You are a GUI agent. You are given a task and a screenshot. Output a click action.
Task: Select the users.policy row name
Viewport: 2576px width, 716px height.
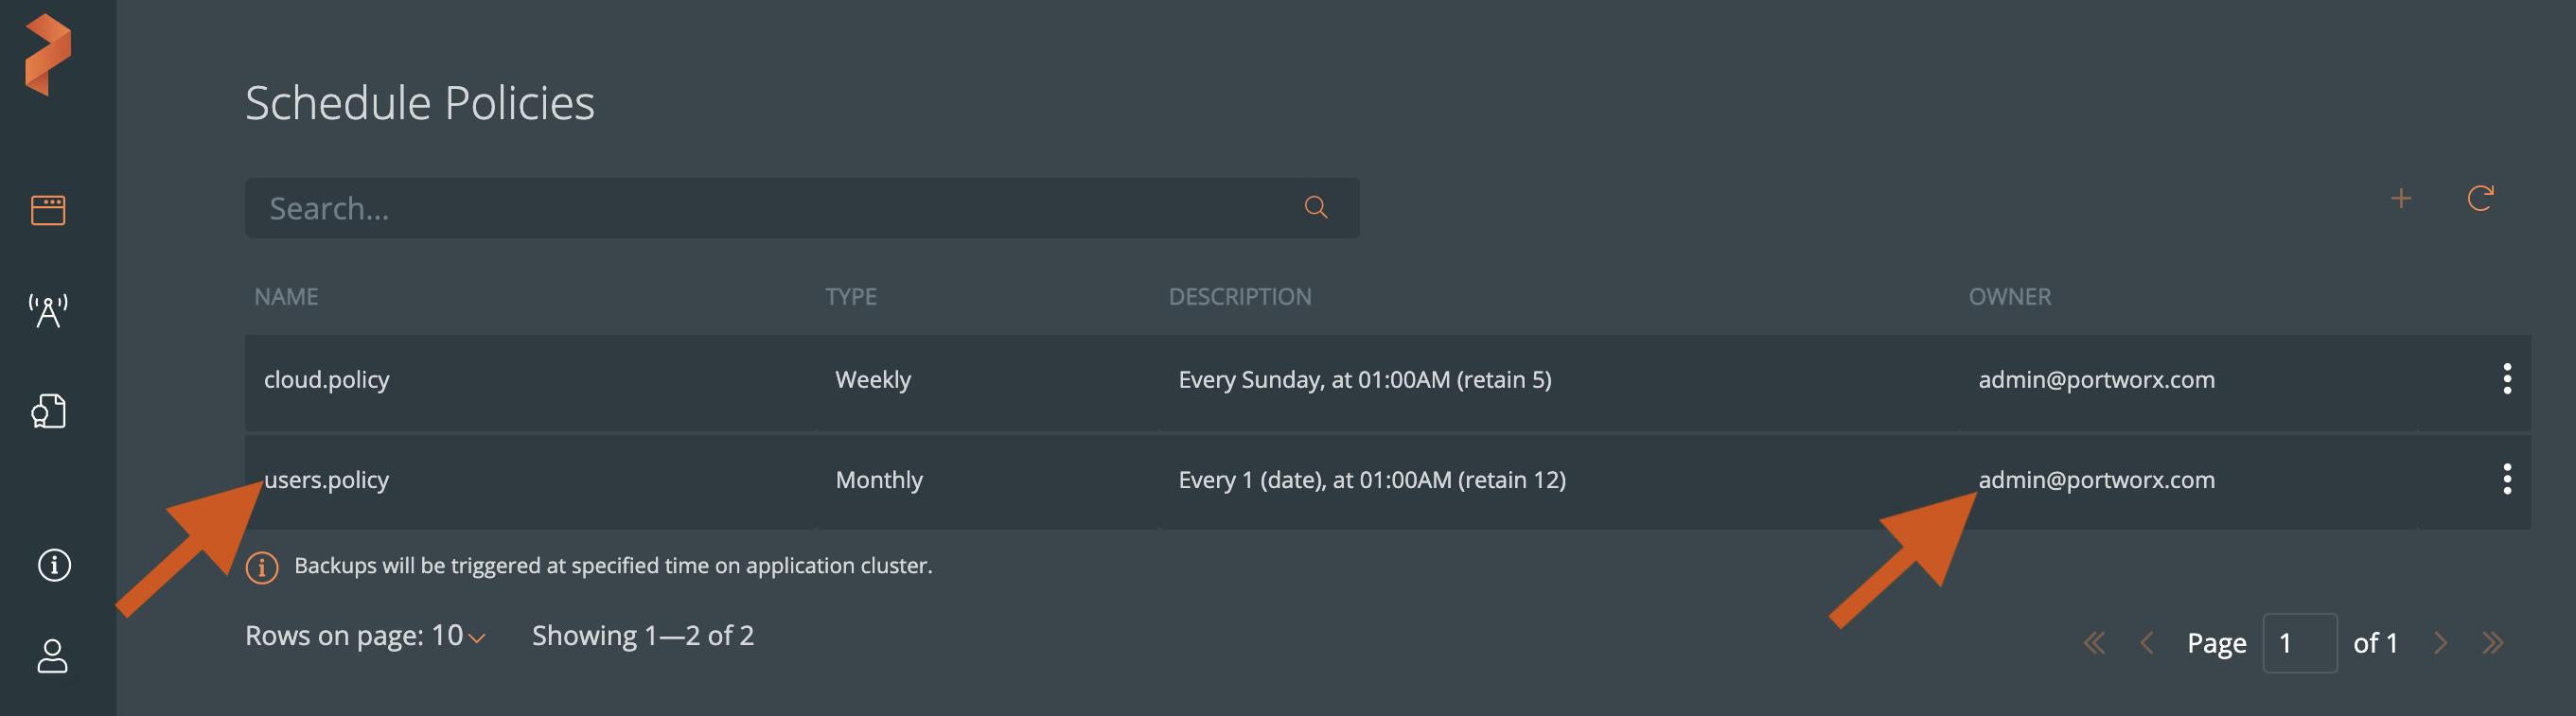(327, 480)
